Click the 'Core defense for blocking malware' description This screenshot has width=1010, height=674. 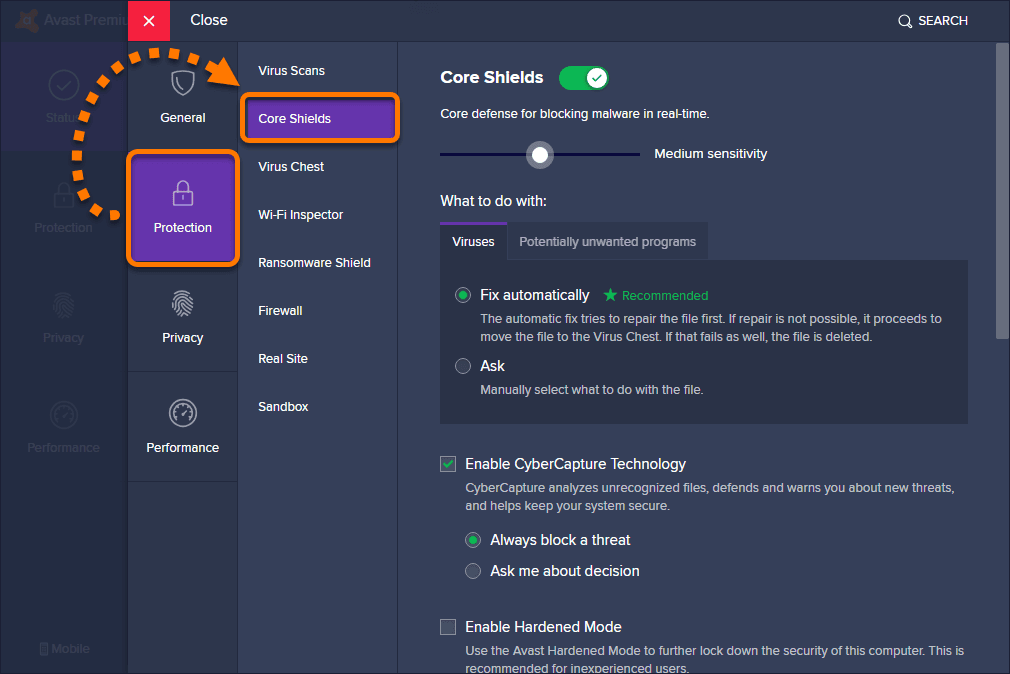(575, 114)
